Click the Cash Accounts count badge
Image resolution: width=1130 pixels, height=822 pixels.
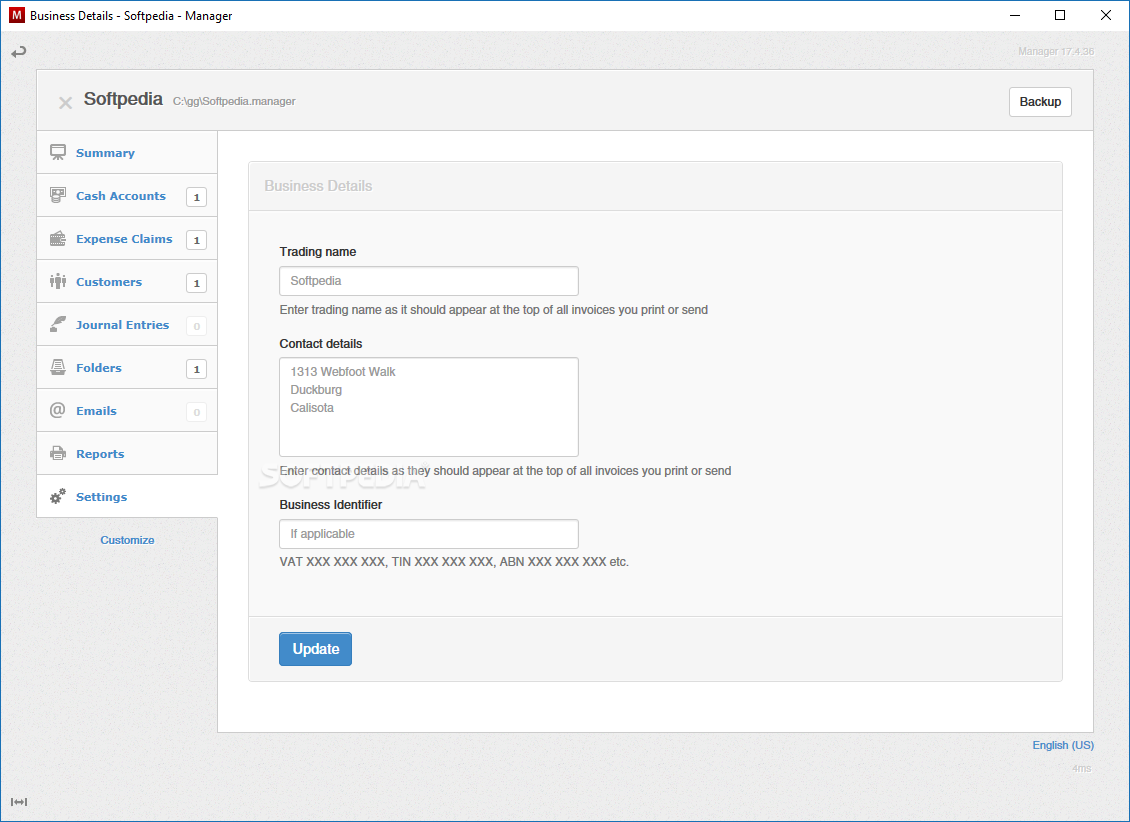click(196, 197)
